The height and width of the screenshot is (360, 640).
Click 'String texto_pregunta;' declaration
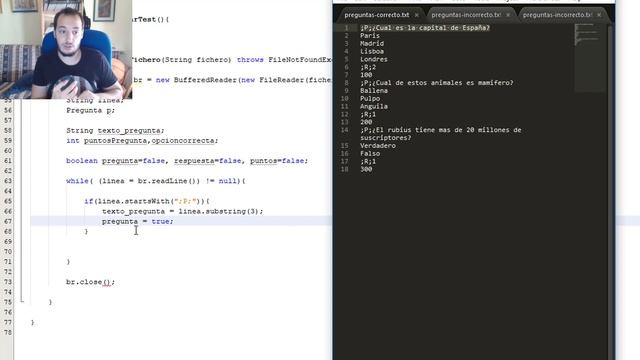(115, 131)
